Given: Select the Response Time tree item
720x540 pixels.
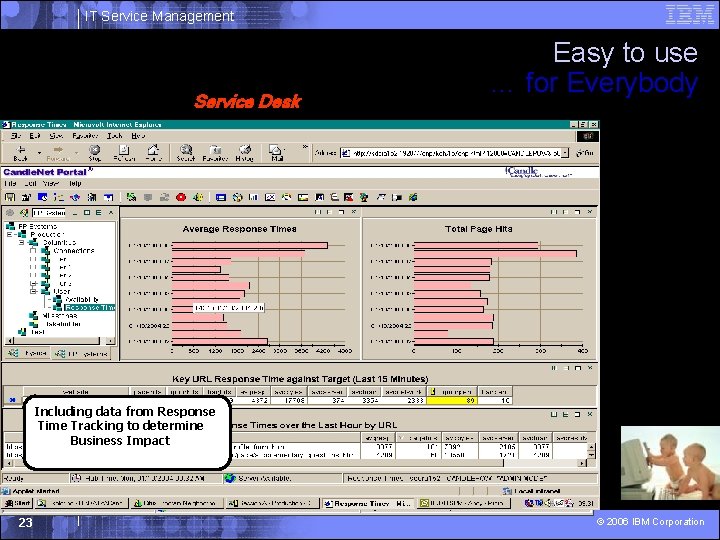Looking at the screenshot, I should [x=90, y=308].
